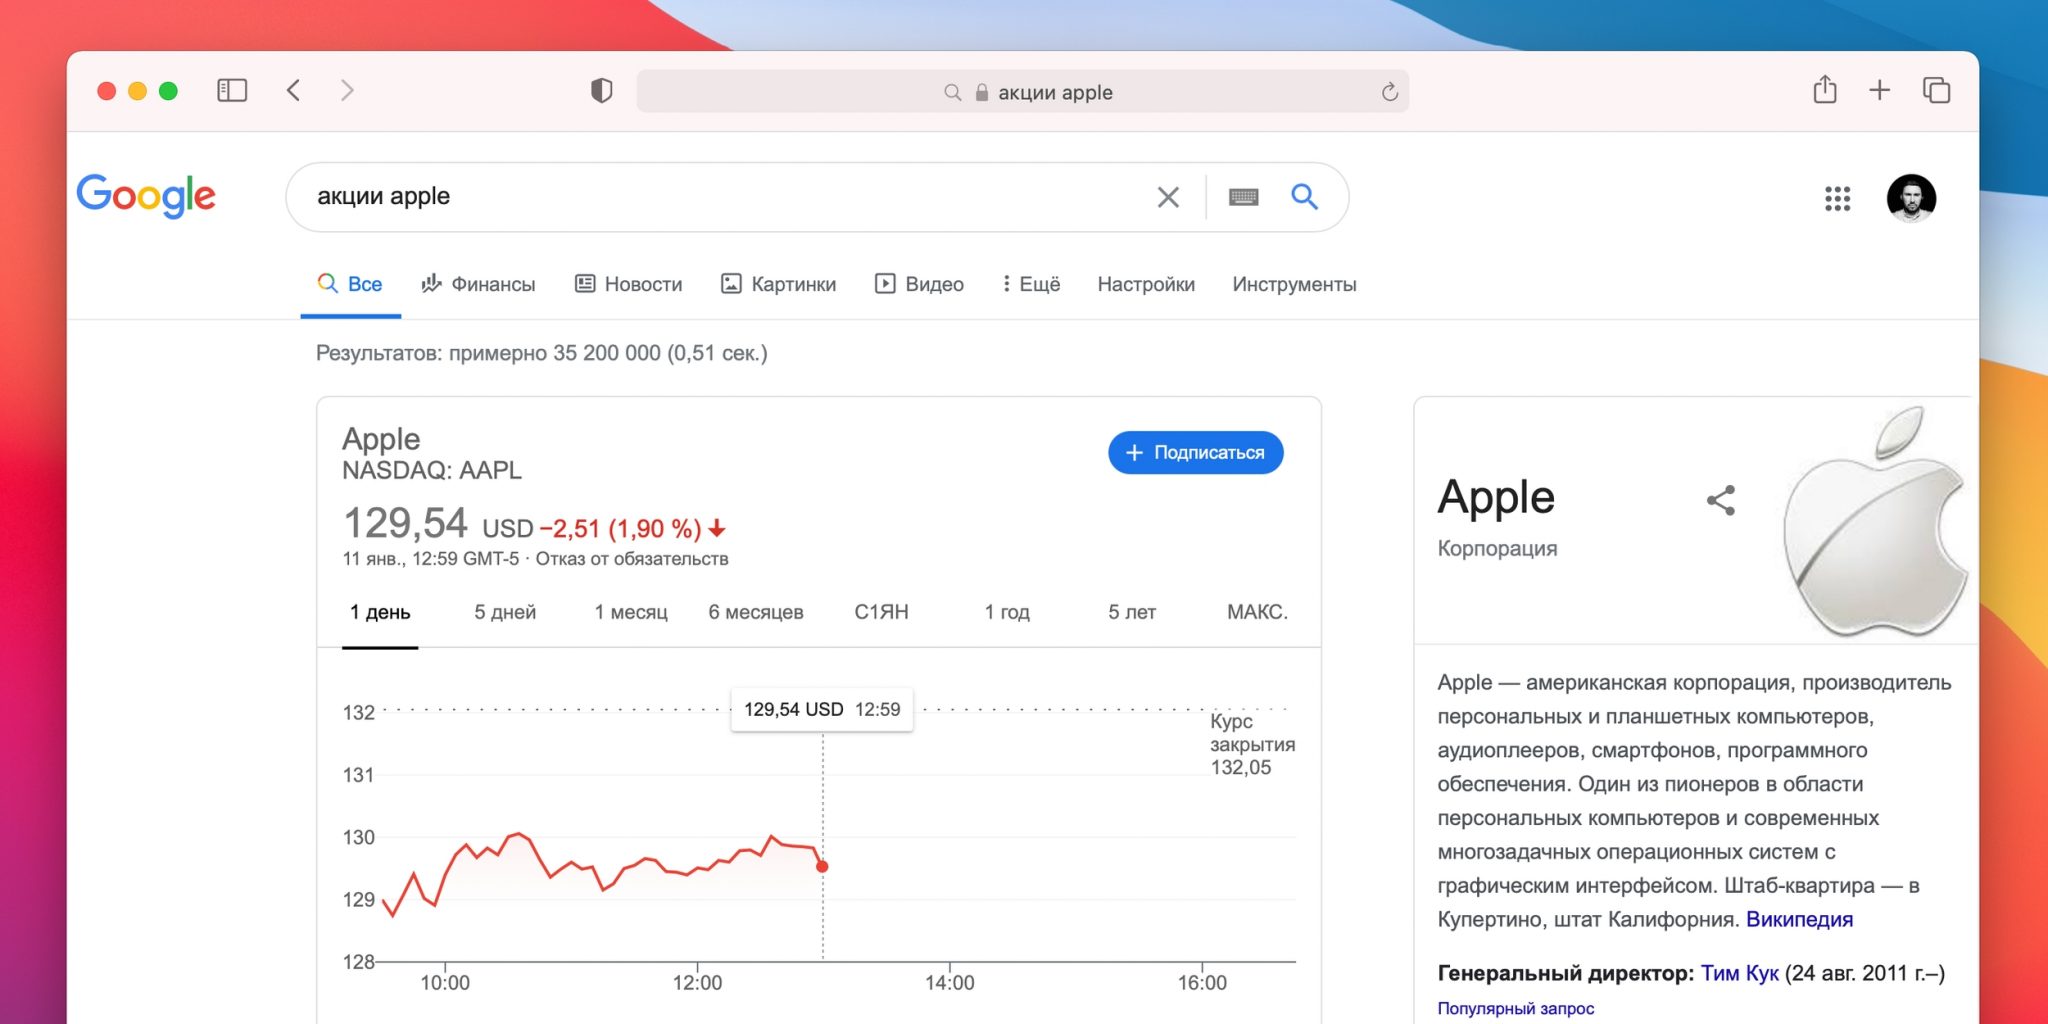
Task: Click the Apple knowledge panel title
Action: 1496,497
